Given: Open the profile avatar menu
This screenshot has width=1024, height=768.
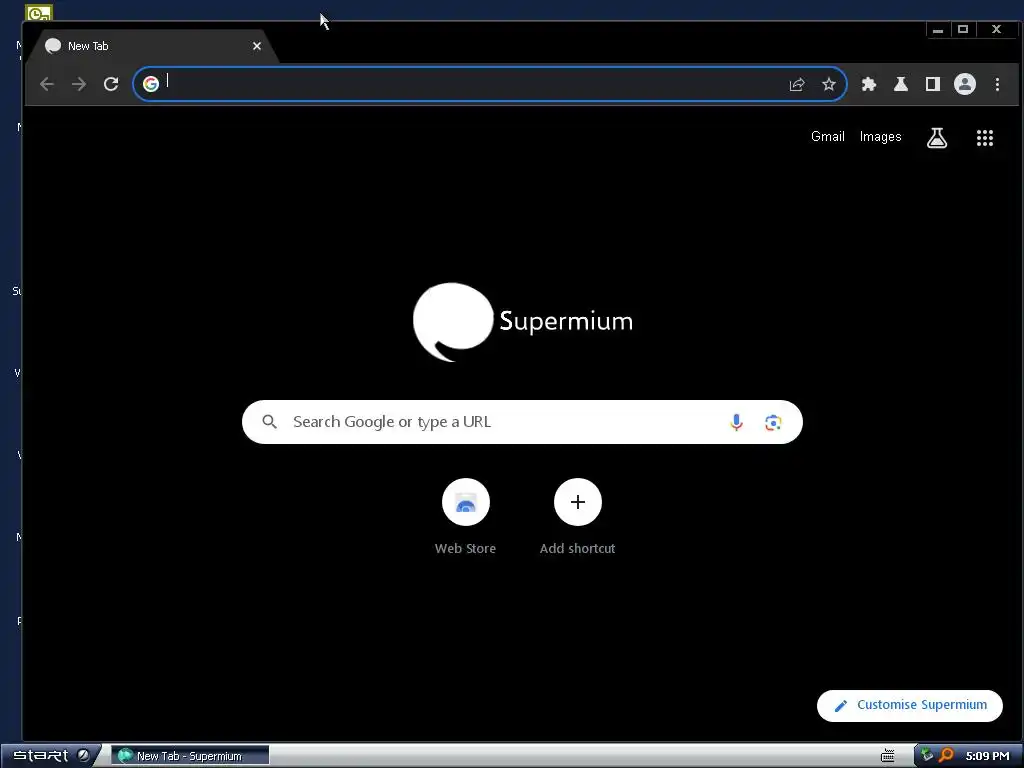Looking at the screenshot, I should (965, 84).
